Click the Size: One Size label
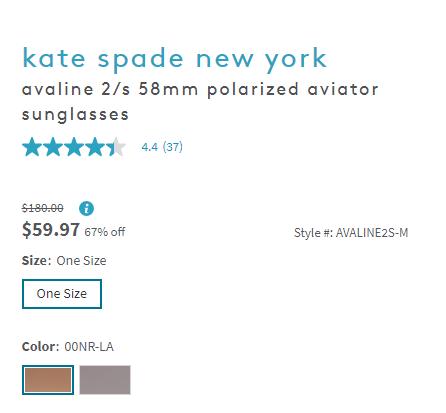Viewport: 446px width, 413px height. pyautogui.click(x=64, y=261)
